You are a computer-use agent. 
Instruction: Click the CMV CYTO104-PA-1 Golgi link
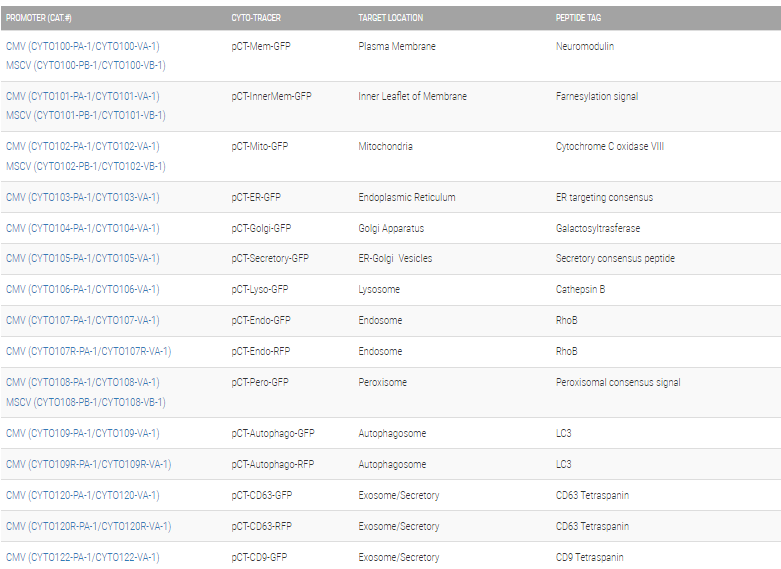pos(82,228)
